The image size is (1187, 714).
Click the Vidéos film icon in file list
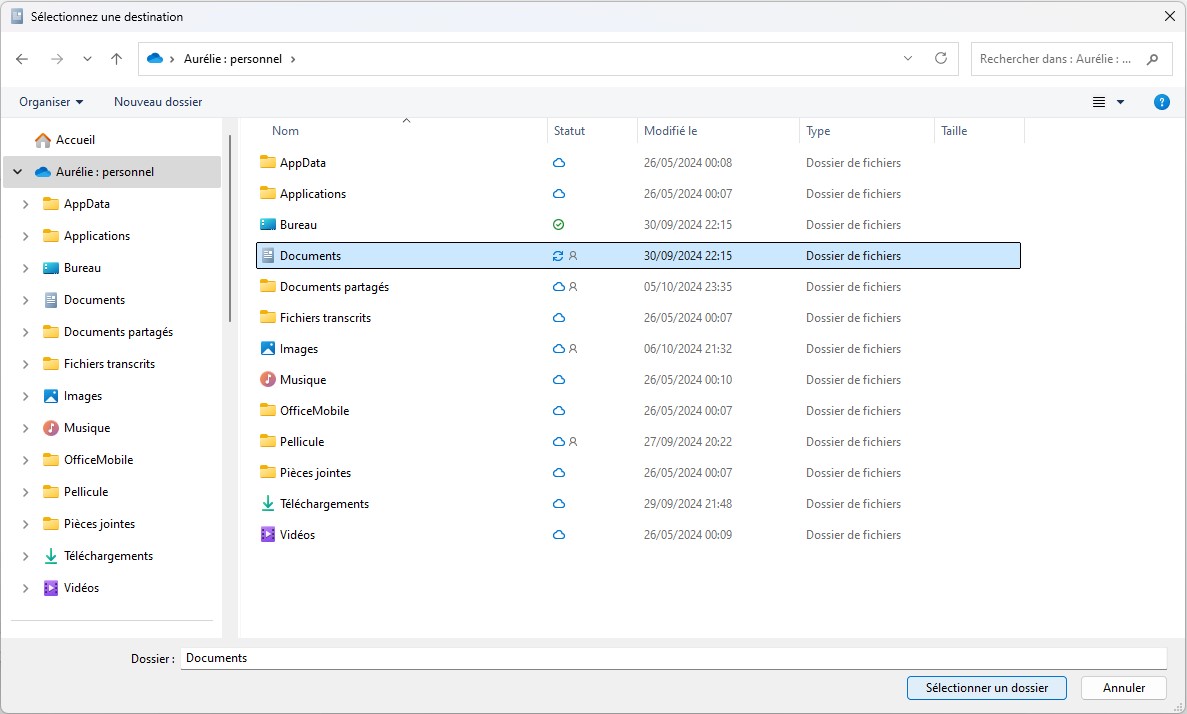click(x=267, y=535)
